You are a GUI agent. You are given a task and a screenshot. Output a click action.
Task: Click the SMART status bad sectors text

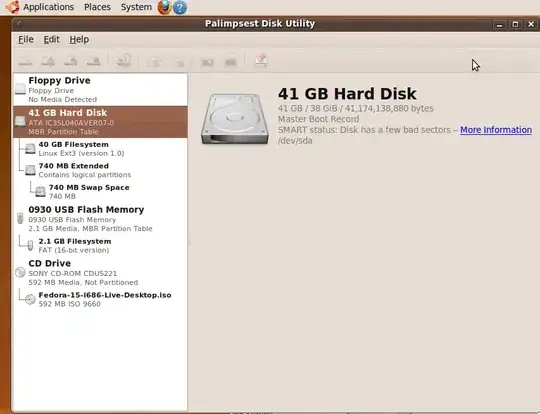[364, 130]
